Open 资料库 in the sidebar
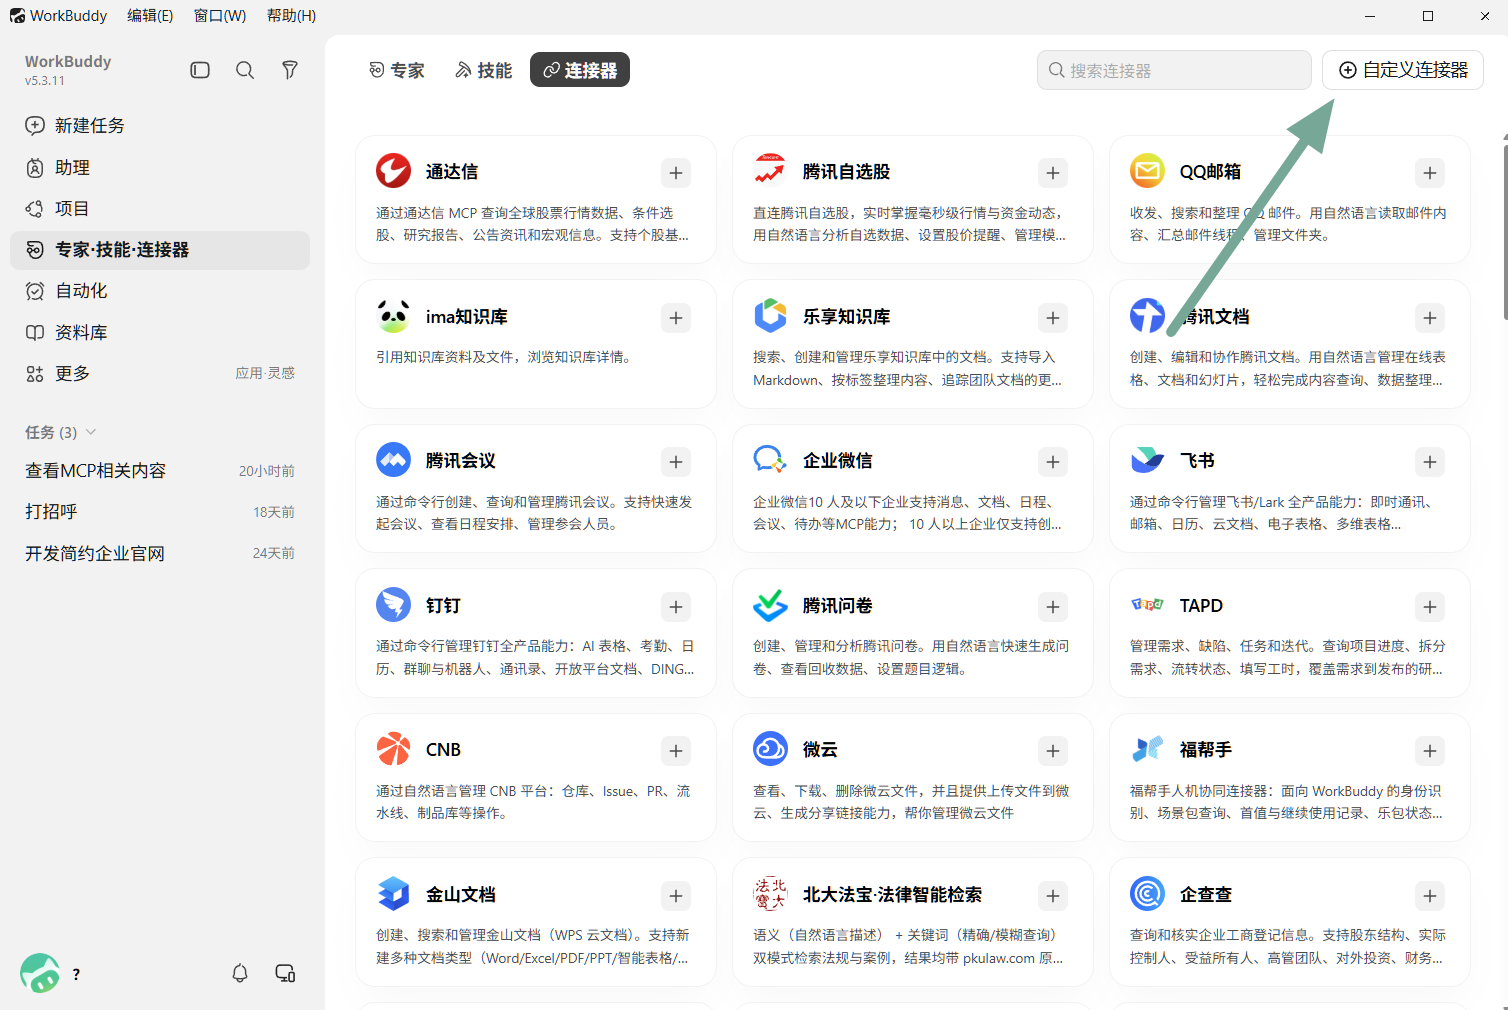The height and width of the screenshot is (1010, 1508). [x=160, y=333]
